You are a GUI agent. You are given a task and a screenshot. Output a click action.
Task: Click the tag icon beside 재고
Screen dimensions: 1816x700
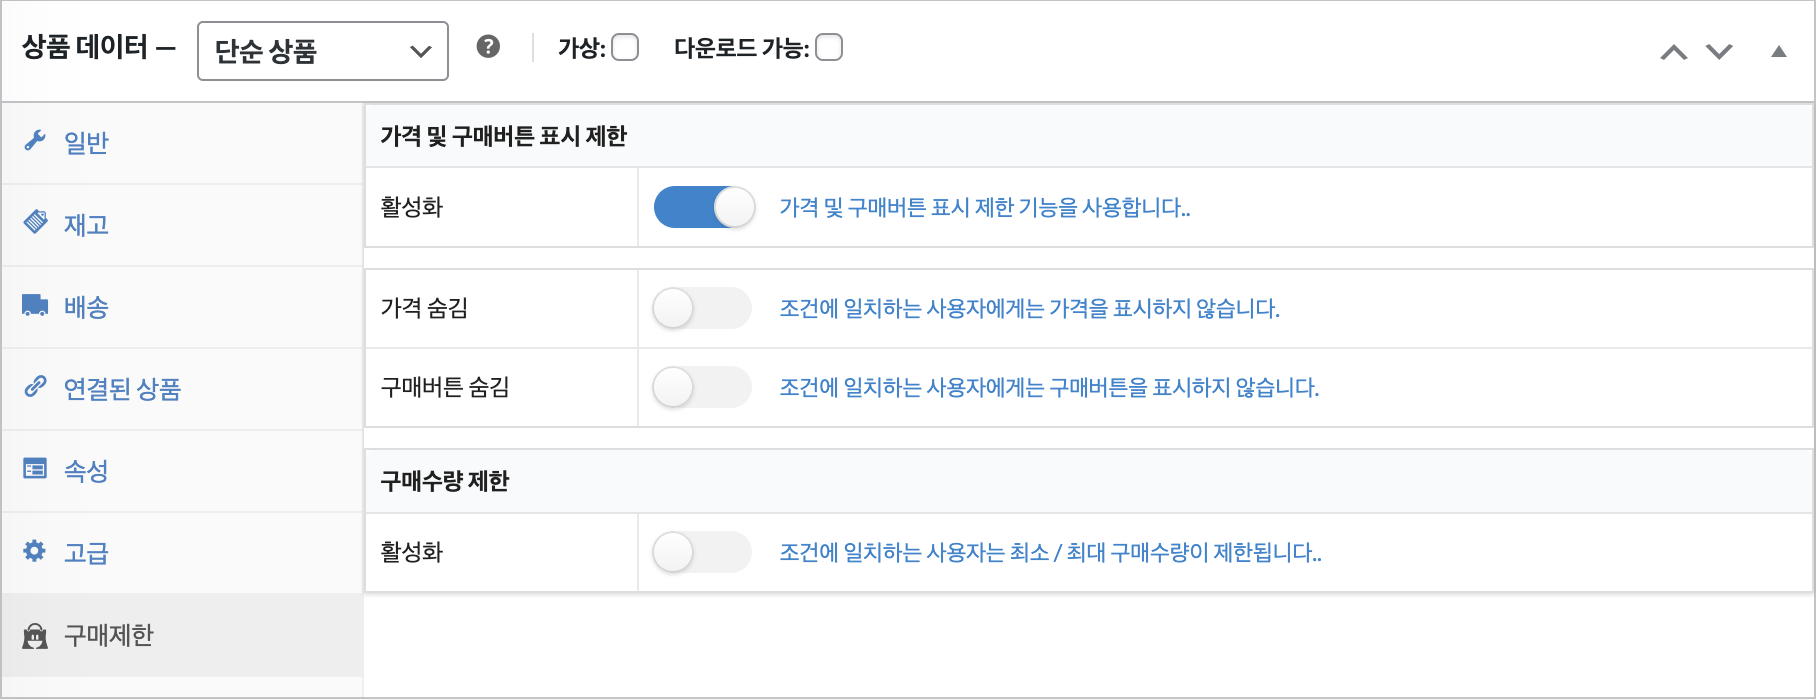pos(35,222)
